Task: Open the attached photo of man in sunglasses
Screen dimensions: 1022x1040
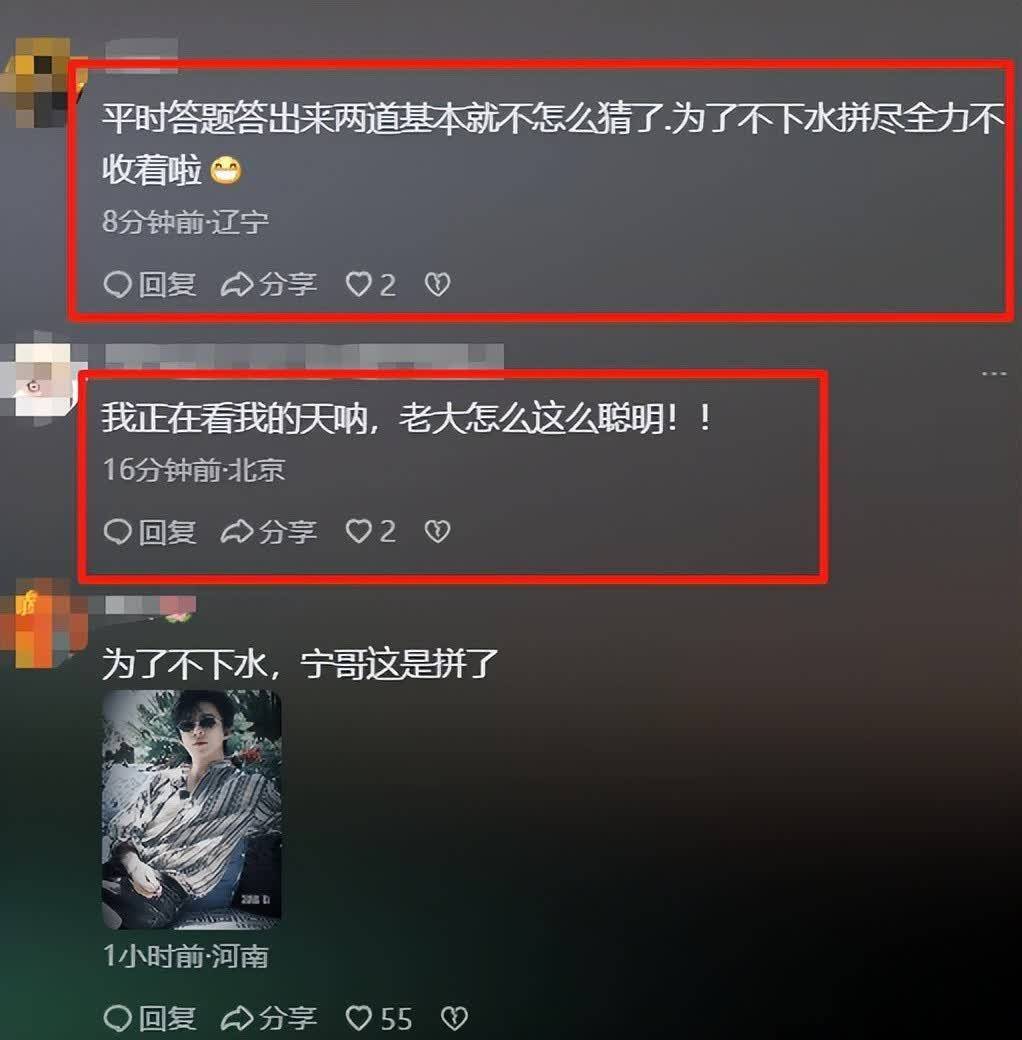Action: (192, 809)
